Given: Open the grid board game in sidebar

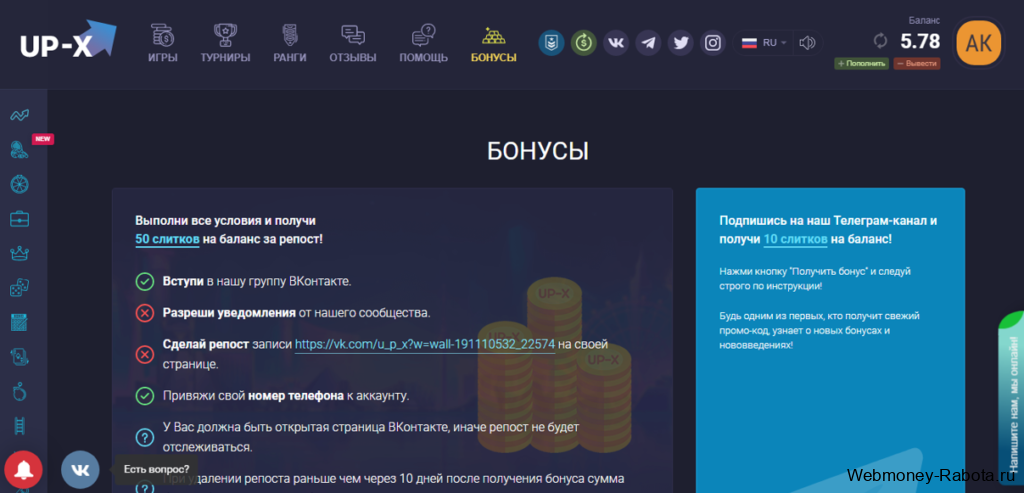Looking at the screenshot, I should click(20, 322).
